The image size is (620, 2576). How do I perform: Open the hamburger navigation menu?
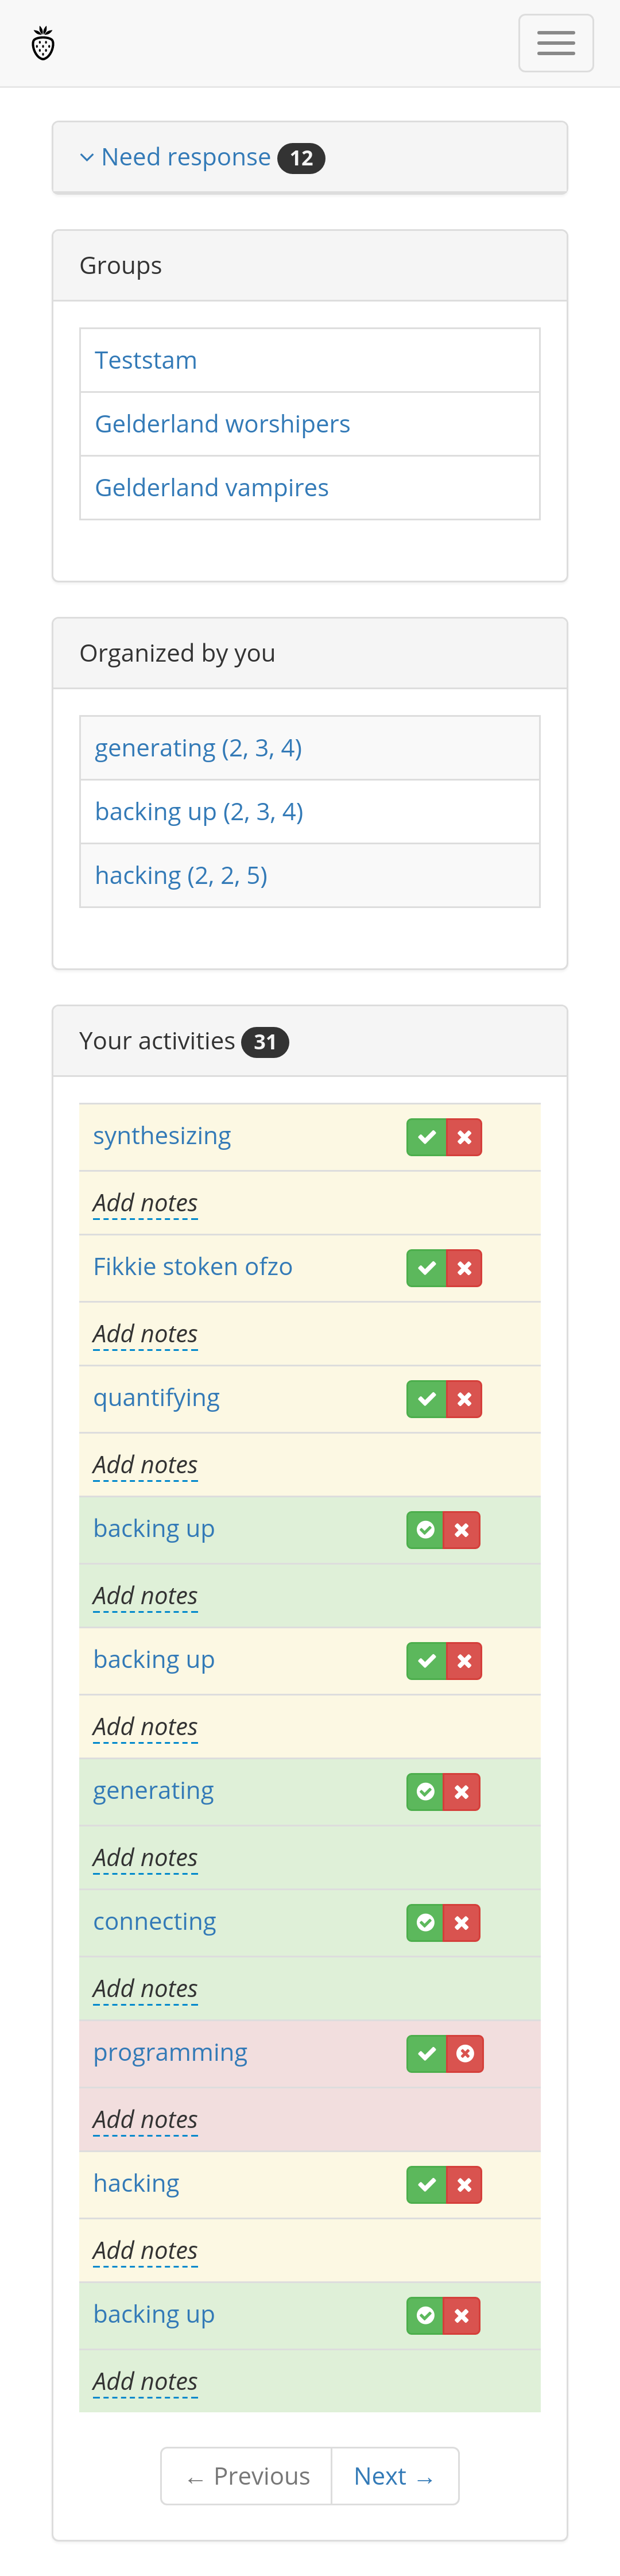coord(555,43)
